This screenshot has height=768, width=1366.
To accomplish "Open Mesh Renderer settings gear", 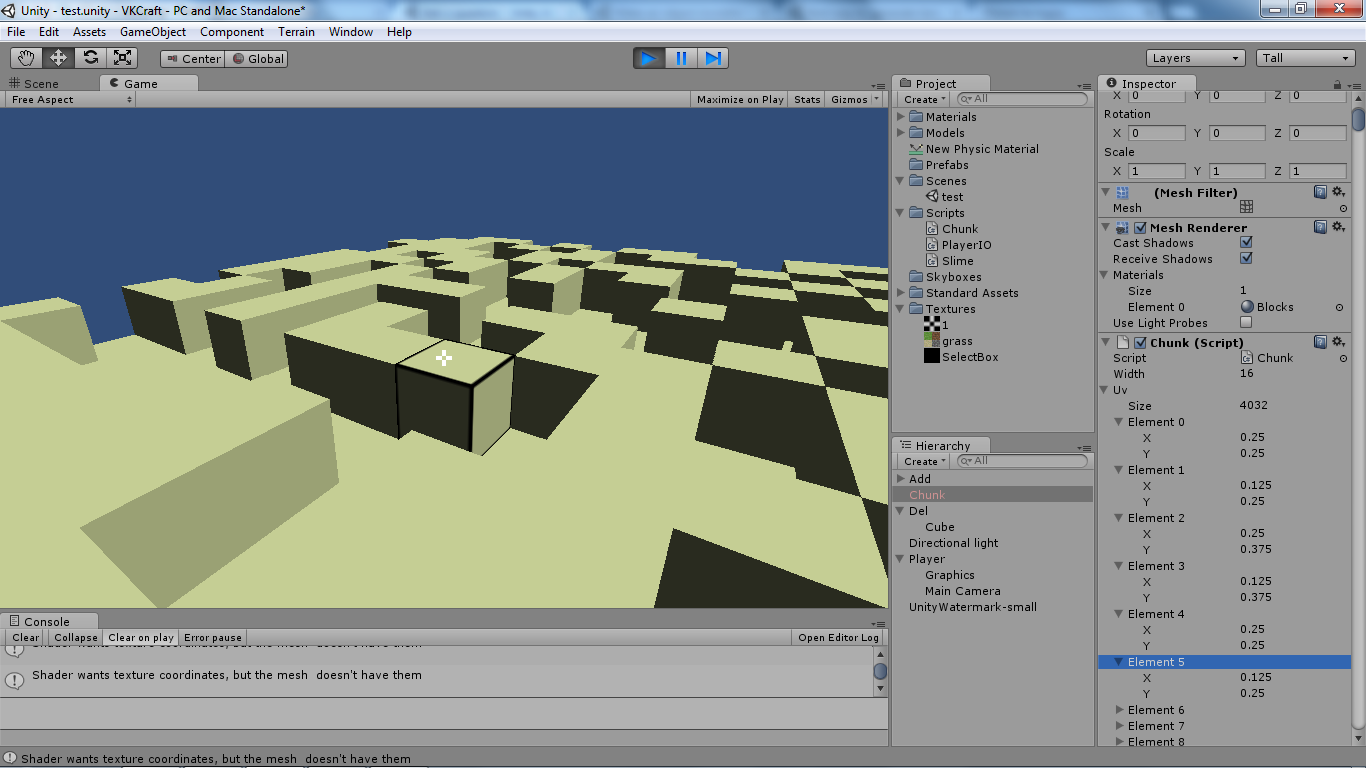I will click(1338, 227).
